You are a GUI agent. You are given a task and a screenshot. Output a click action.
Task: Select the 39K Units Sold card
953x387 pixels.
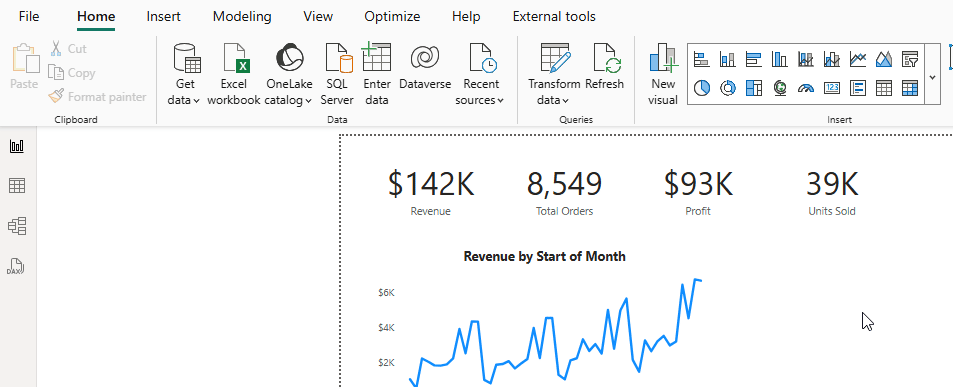[x=831, y=193]
